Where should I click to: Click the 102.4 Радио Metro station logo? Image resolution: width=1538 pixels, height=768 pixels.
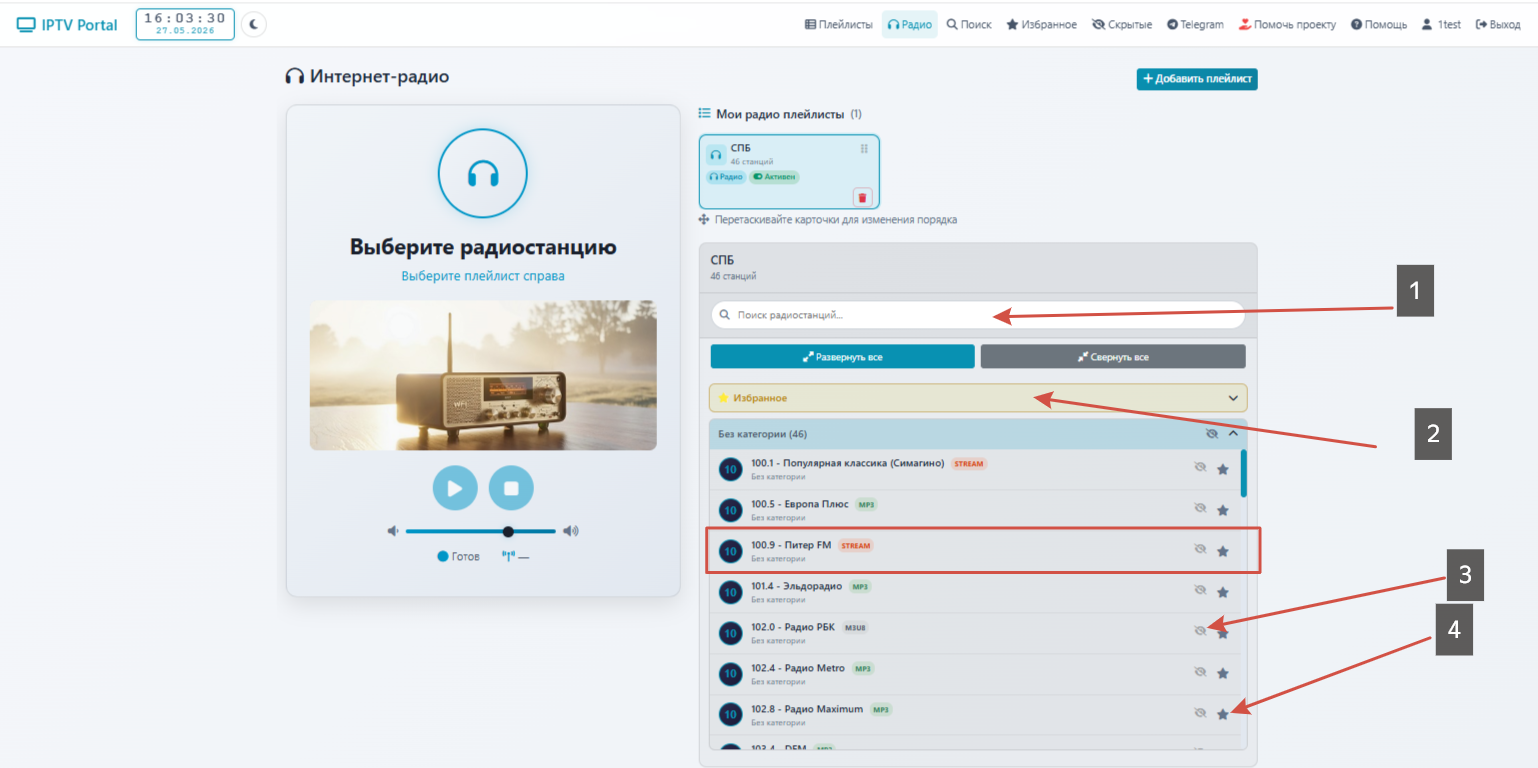pos(731,674)
